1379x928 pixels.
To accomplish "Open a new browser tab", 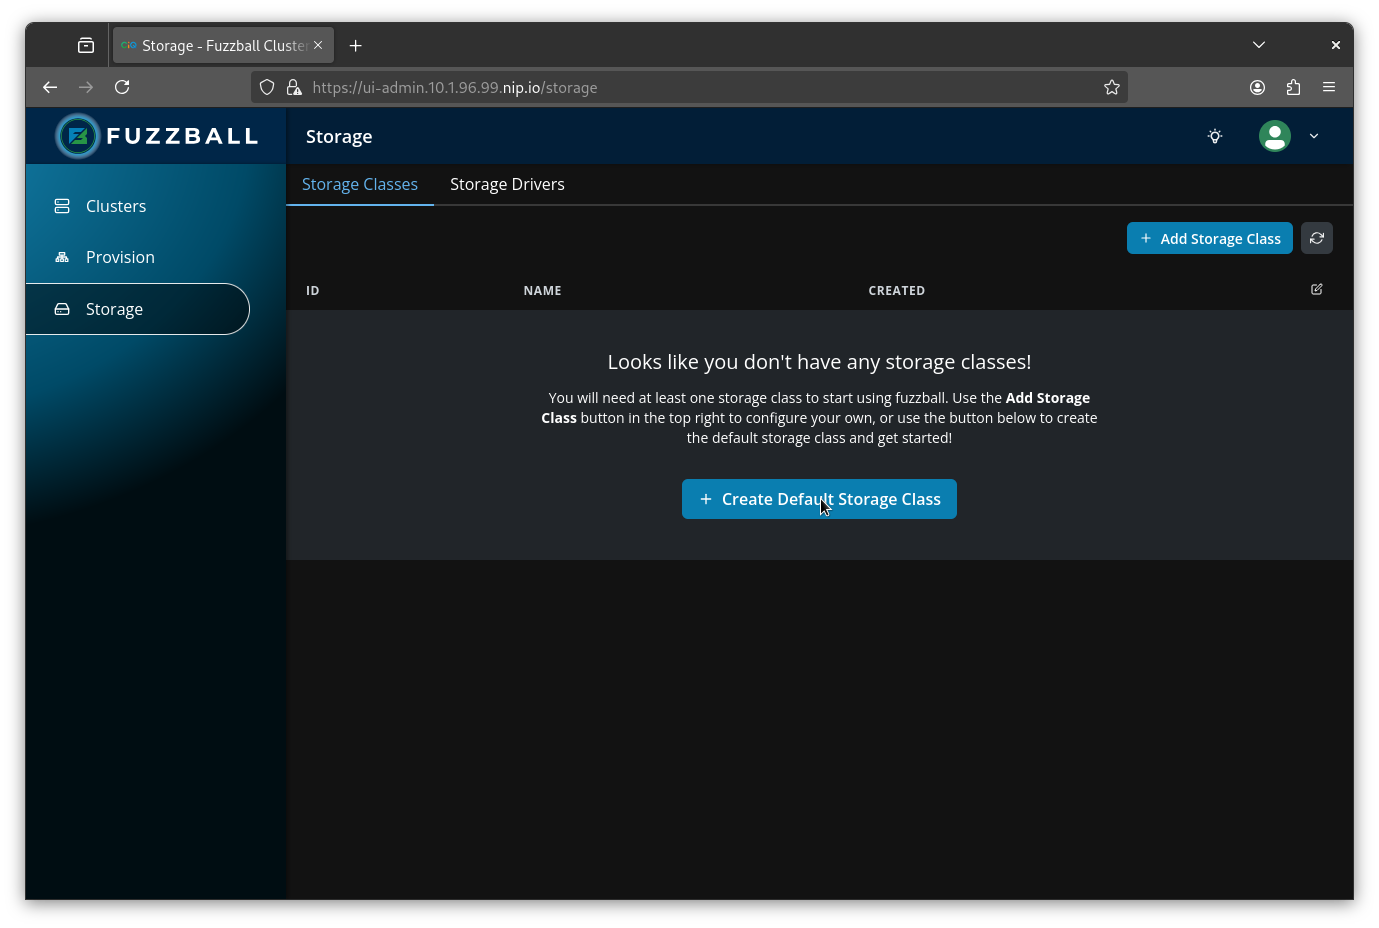I will 355,46.
